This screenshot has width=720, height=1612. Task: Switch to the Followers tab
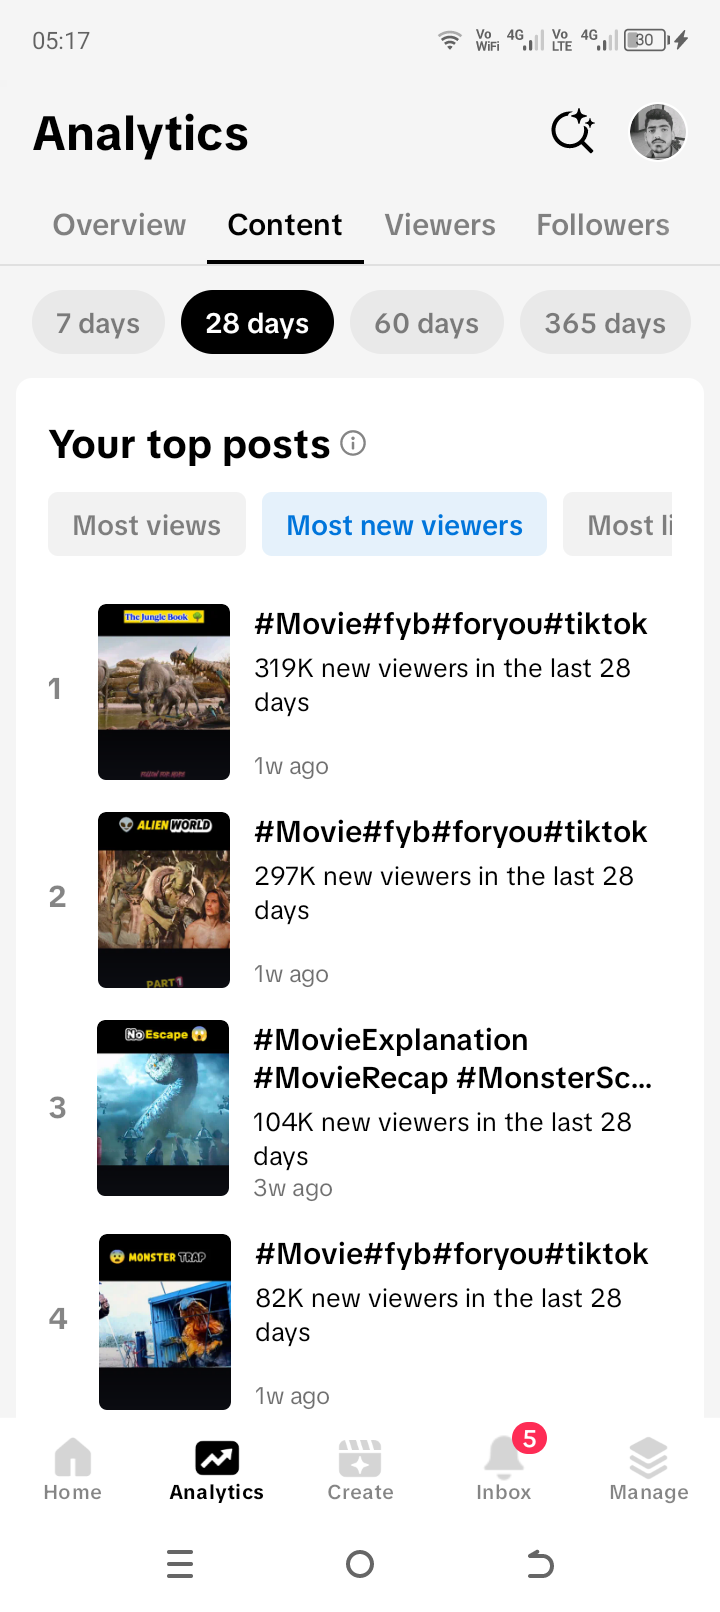tap(603, 225)
